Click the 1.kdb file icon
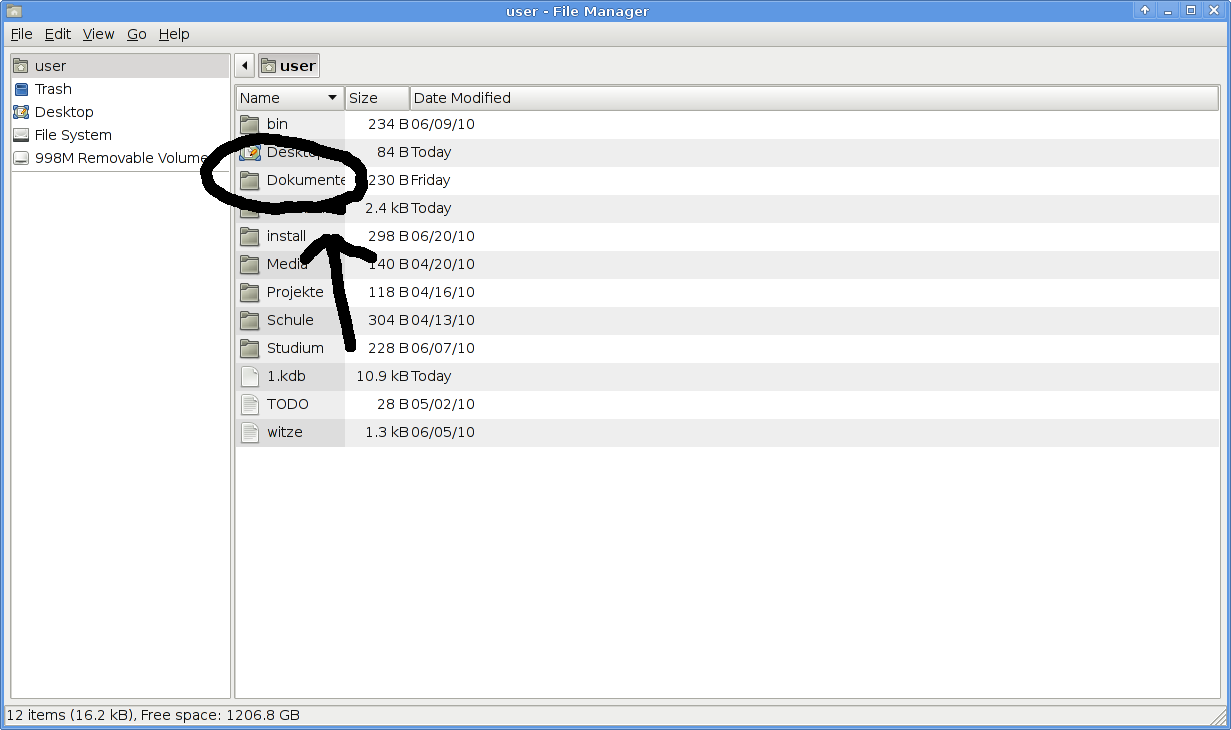The height and width of the screenshot is (730, 1231). (250, 376)
